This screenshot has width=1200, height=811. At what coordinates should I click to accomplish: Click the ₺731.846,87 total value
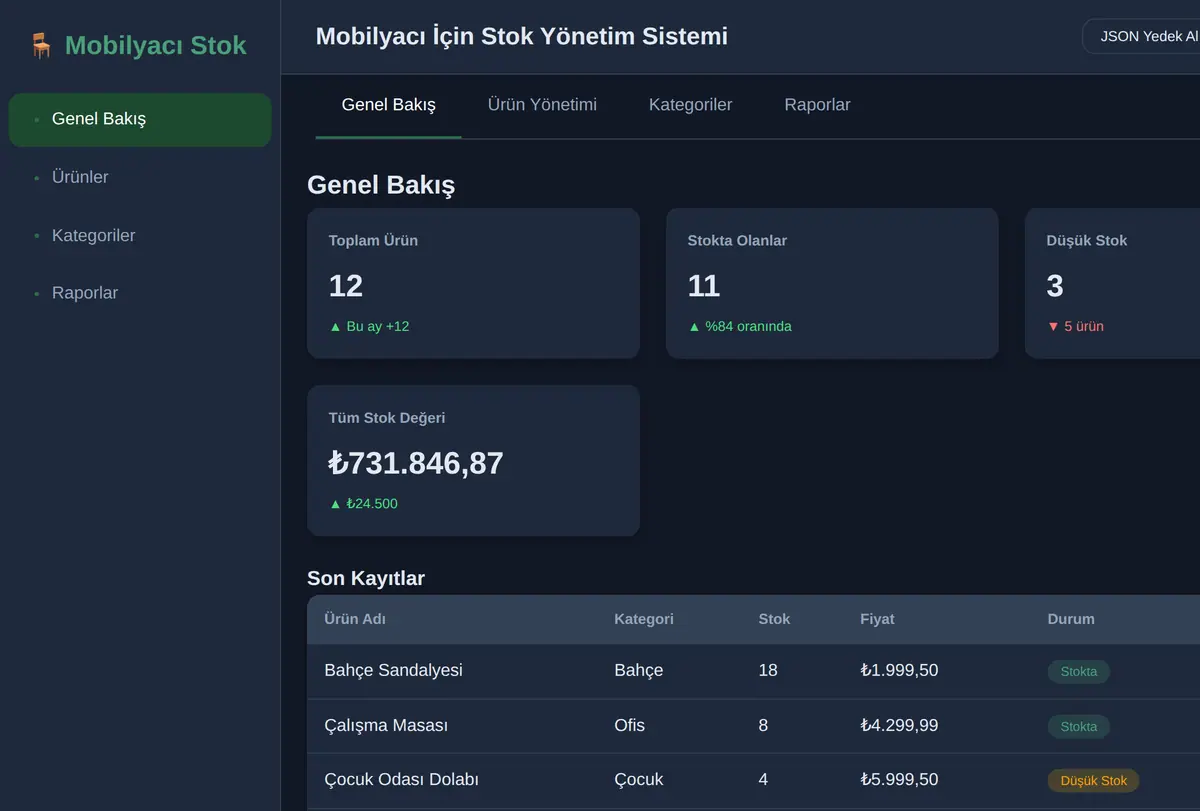click(416, 463)
